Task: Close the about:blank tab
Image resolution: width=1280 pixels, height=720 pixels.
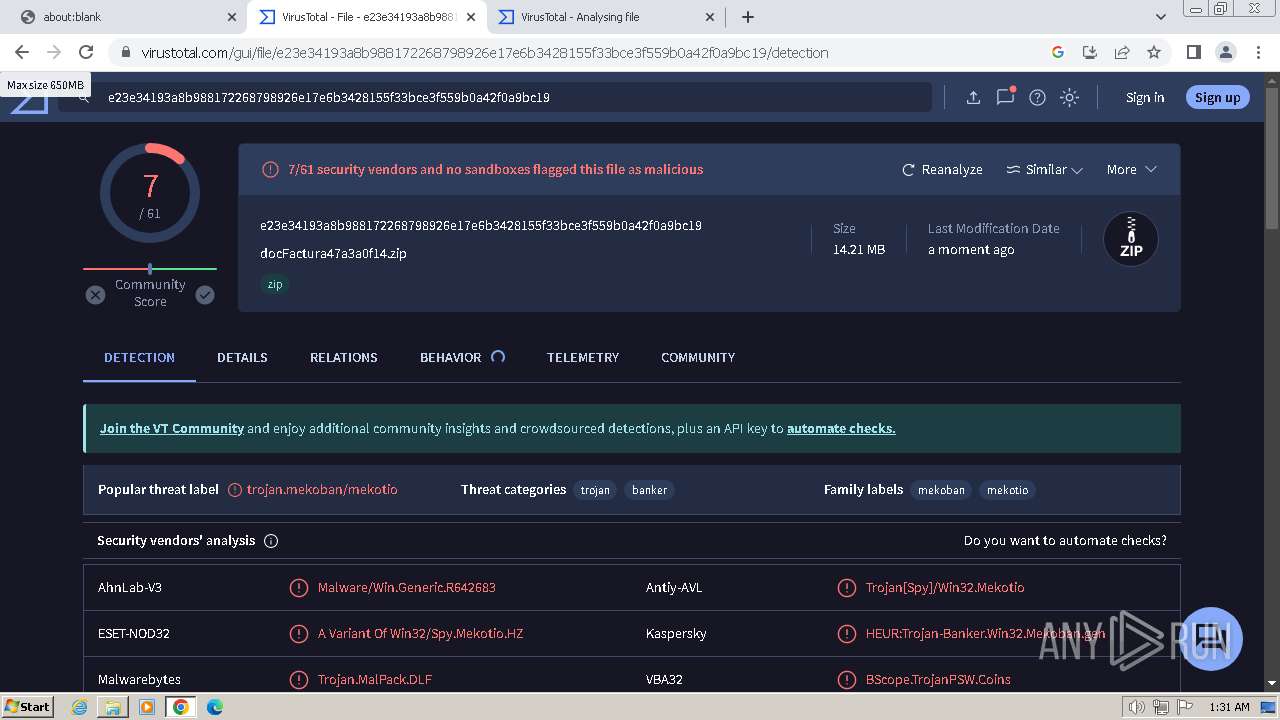Action: point(232,17)
